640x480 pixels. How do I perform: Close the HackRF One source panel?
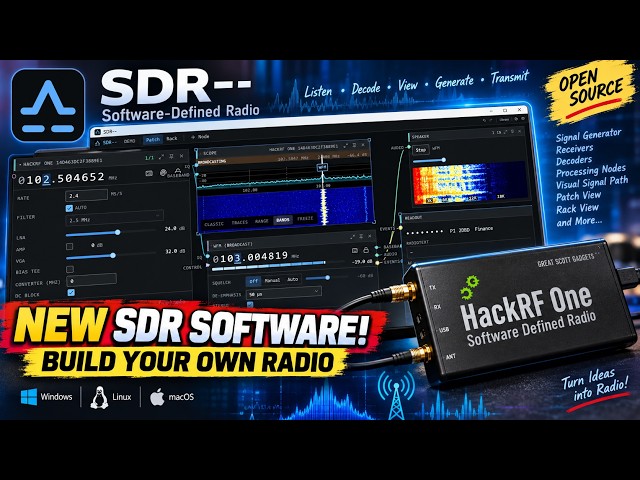181,156
